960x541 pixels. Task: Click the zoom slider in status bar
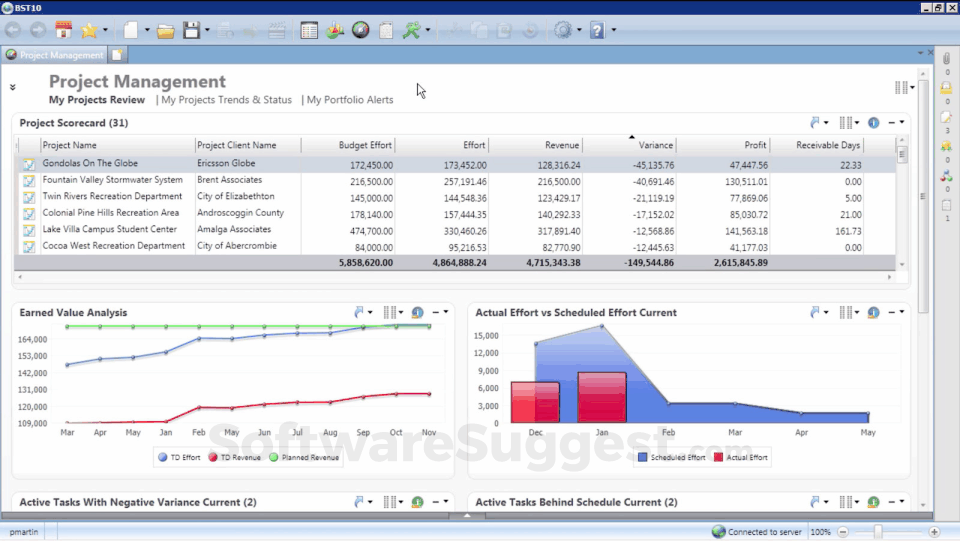click(878, 532)
